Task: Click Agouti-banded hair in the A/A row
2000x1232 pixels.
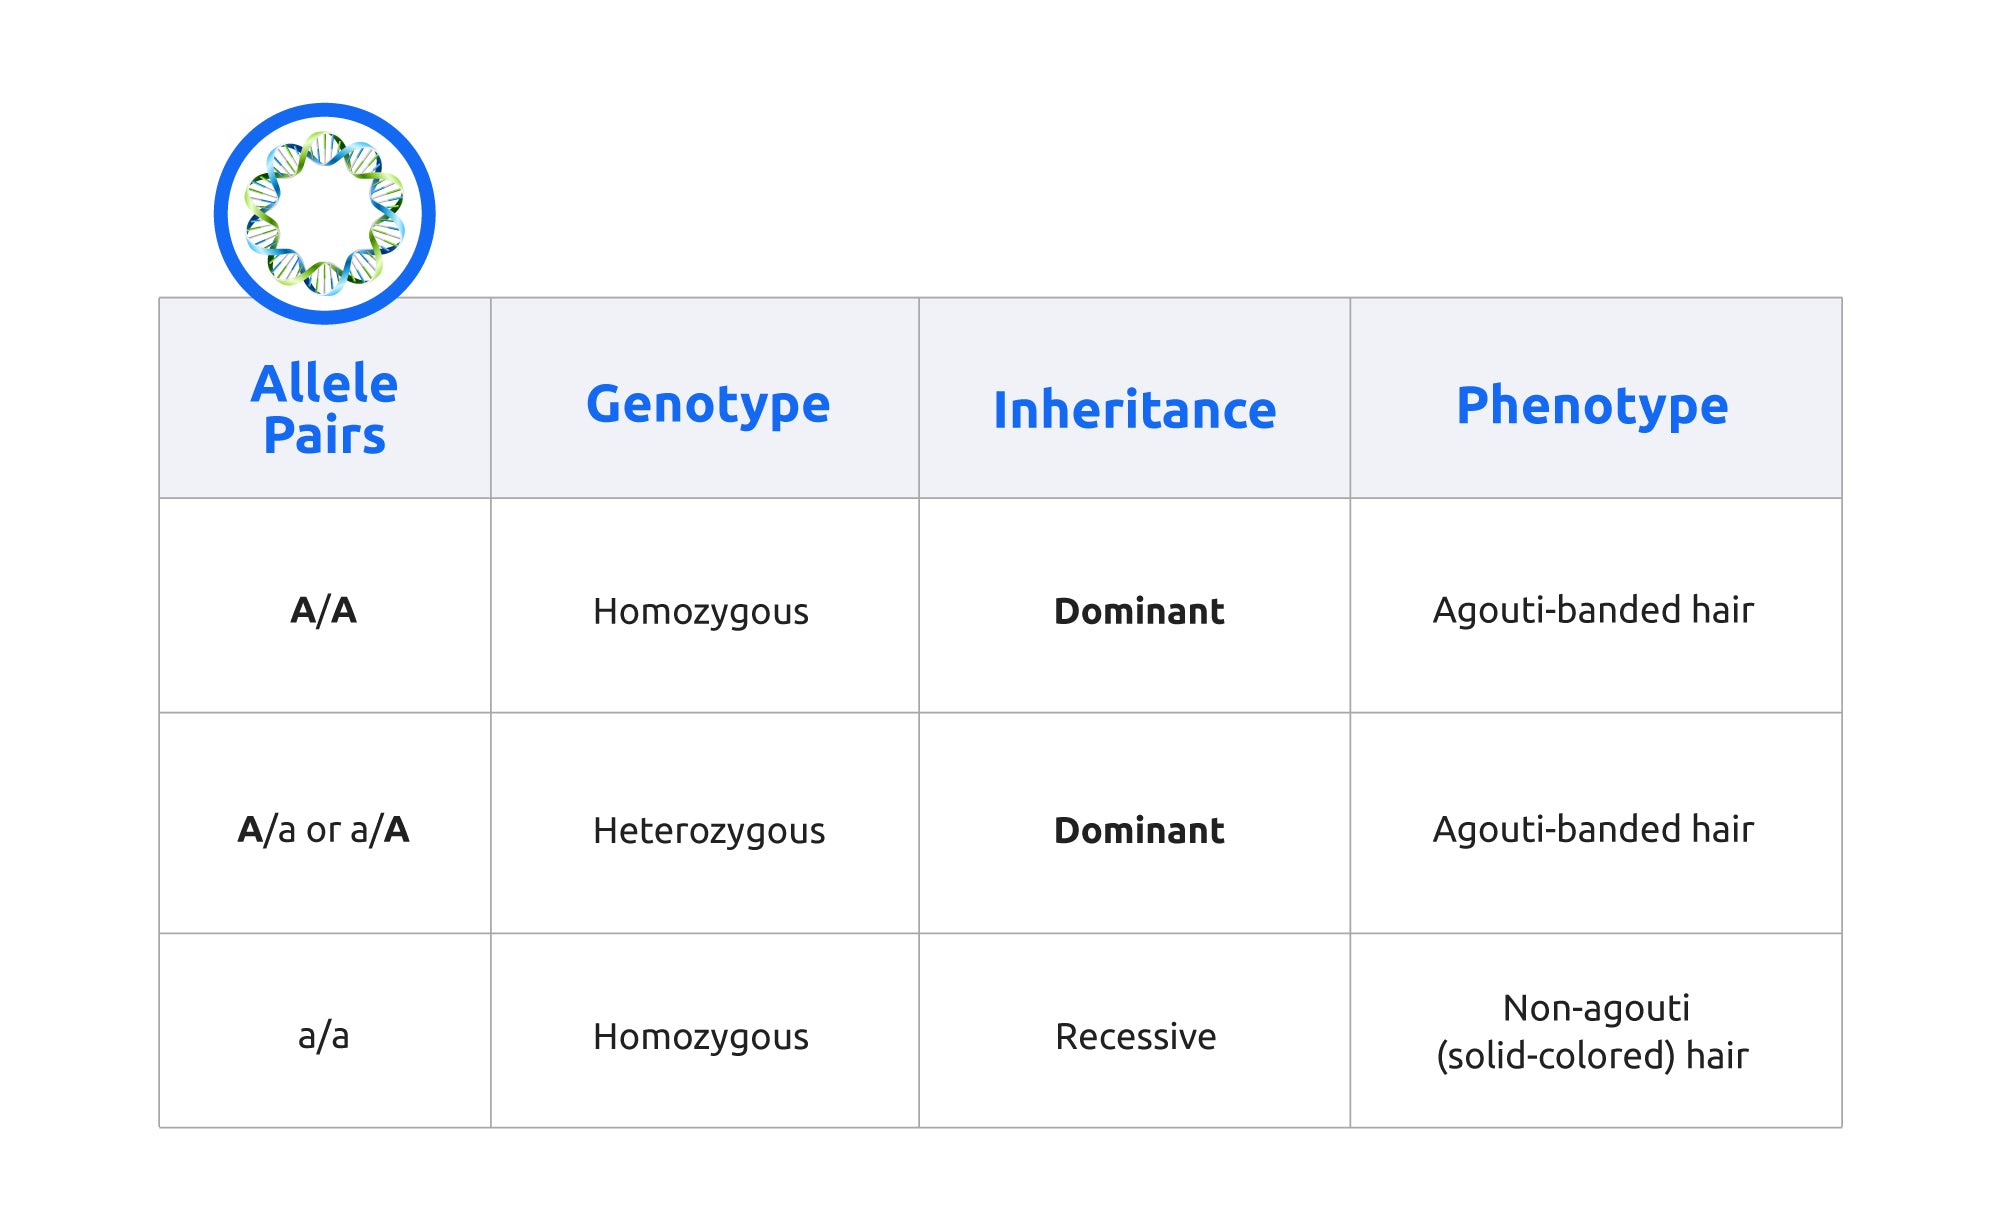Action: [x=1593, y=610]
